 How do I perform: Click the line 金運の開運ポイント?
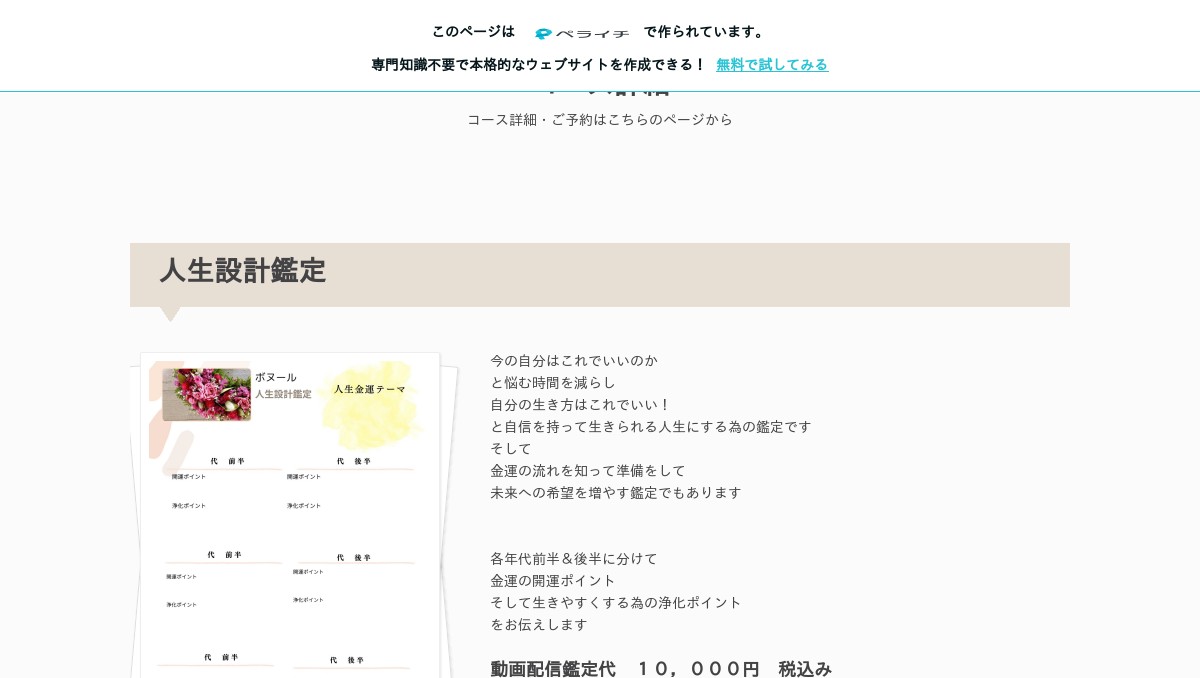(553, 580)
